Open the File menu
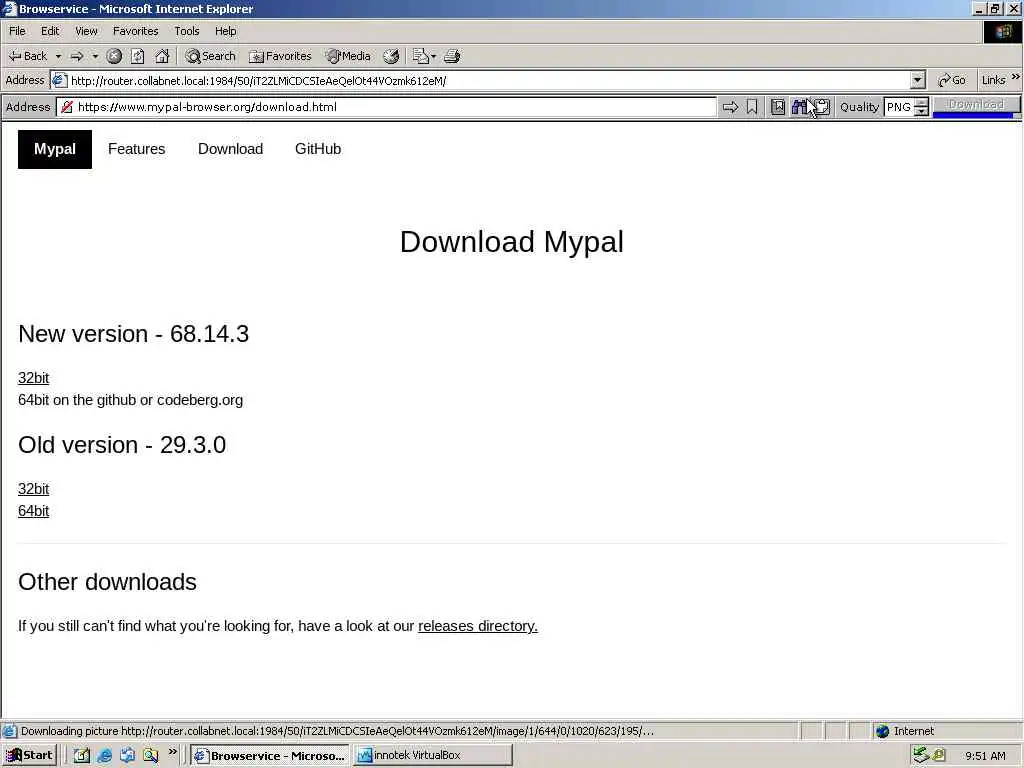This screenshot has height=768, width=1024. coord(17,31)
